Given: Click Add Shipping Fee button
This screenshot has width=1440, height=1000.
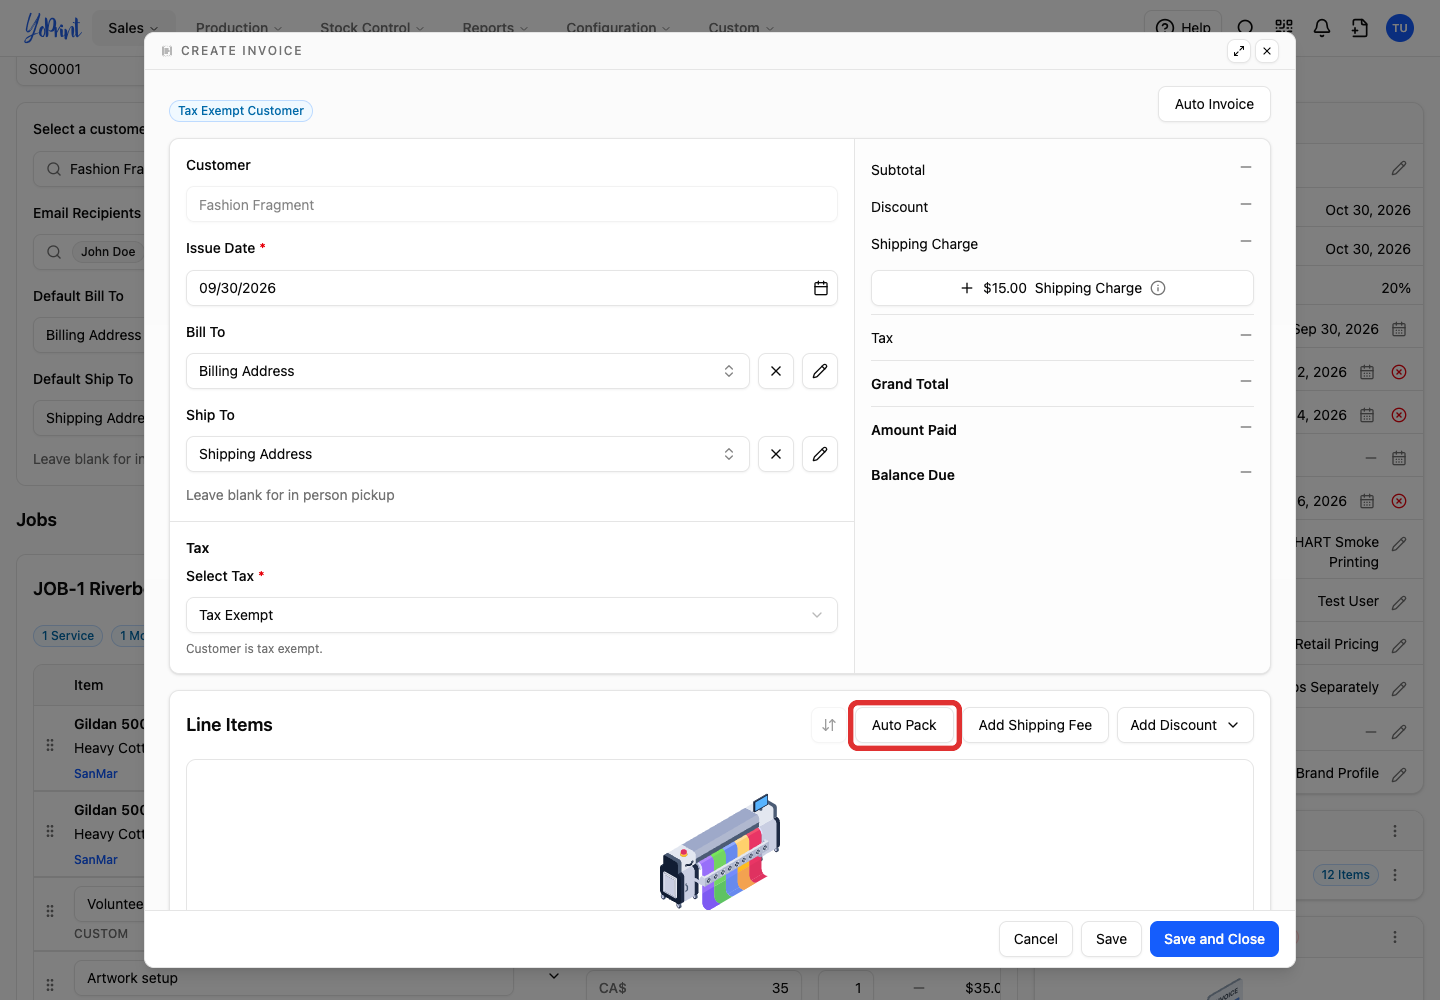Looking at the screenshot, I should pos(1035,725).
